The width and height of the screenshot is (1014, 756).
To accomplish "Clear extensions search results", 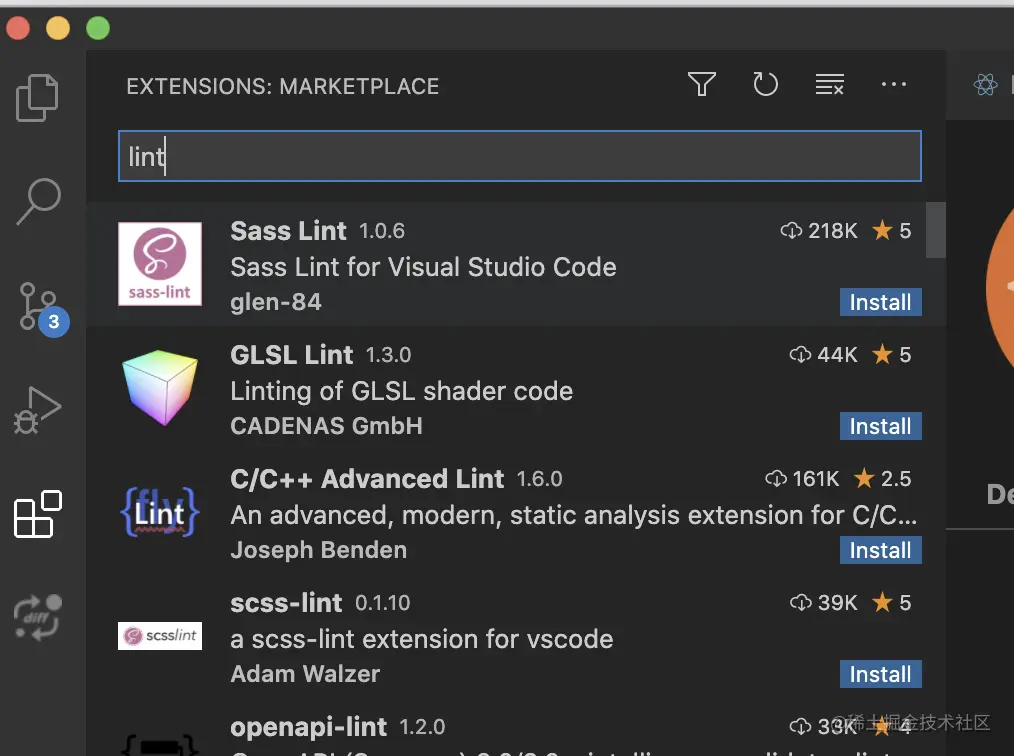I will (x=829, y=84).
